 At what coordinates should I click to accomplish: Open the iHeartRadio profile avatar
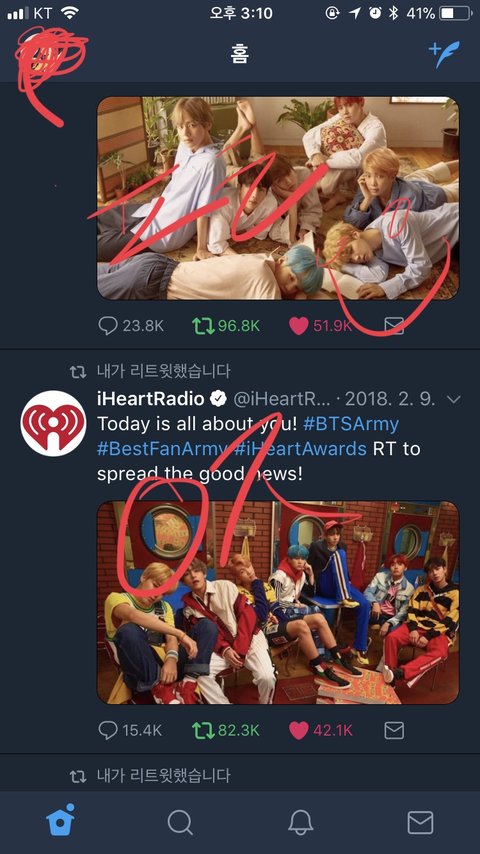[53, 423]
